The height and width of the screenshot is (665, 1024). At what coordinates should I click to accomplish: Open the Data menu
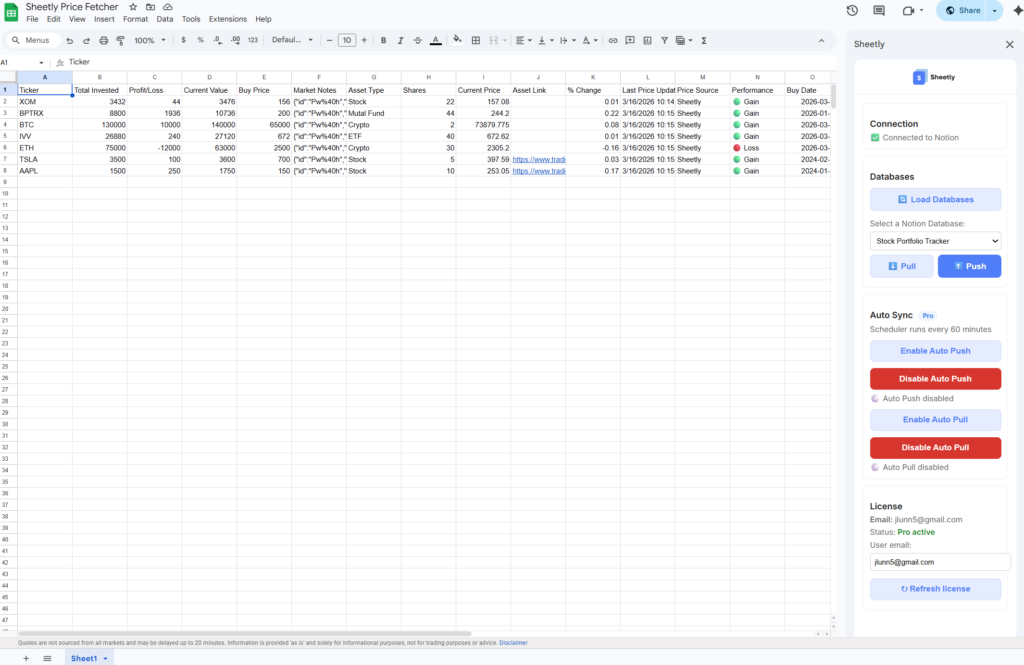(165, 19)
